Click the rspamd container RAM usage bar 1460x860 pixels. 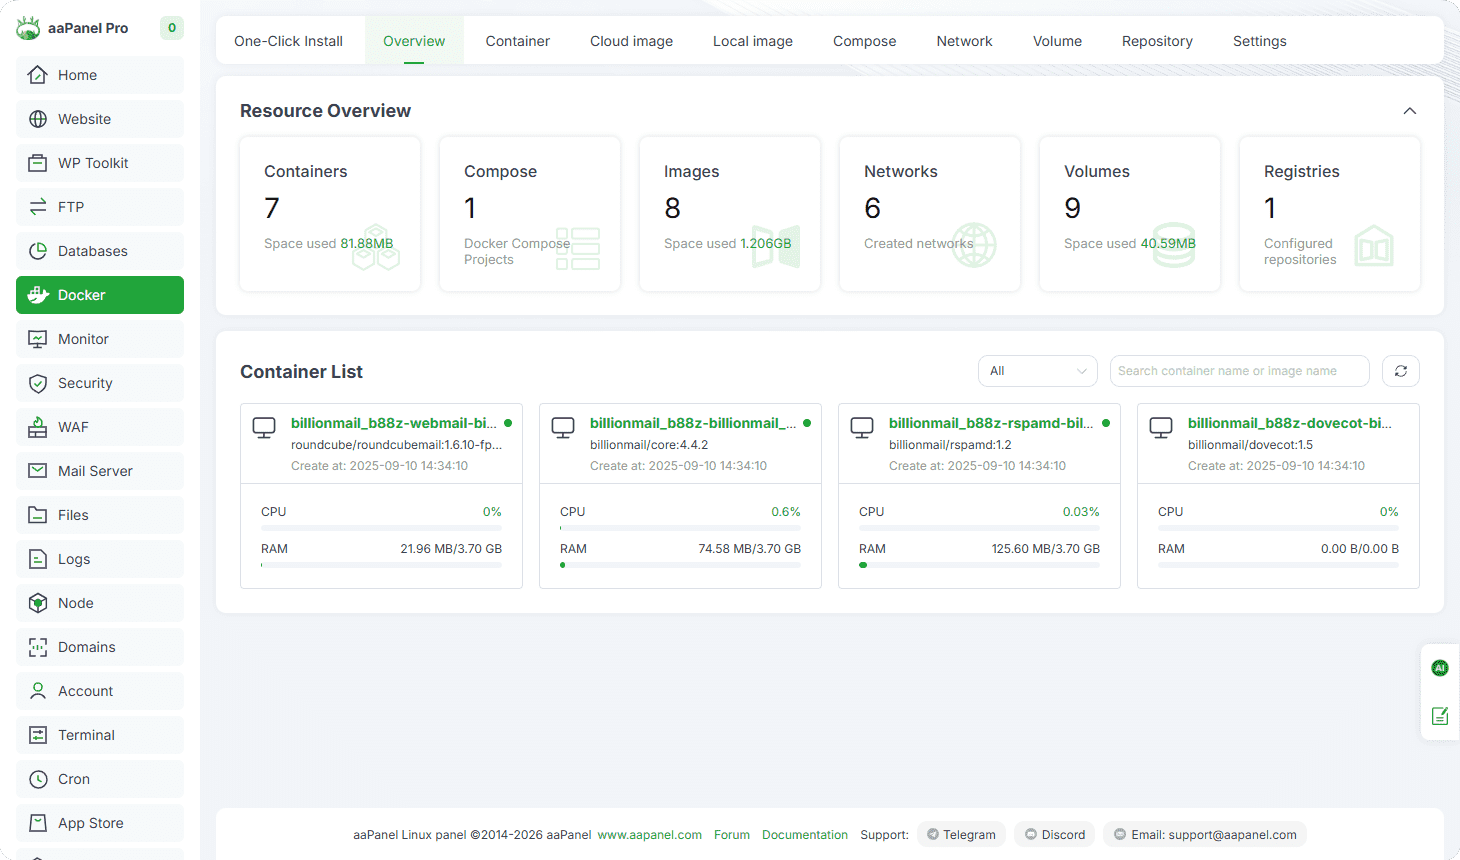pyautogui.click(x=978, y=565)
